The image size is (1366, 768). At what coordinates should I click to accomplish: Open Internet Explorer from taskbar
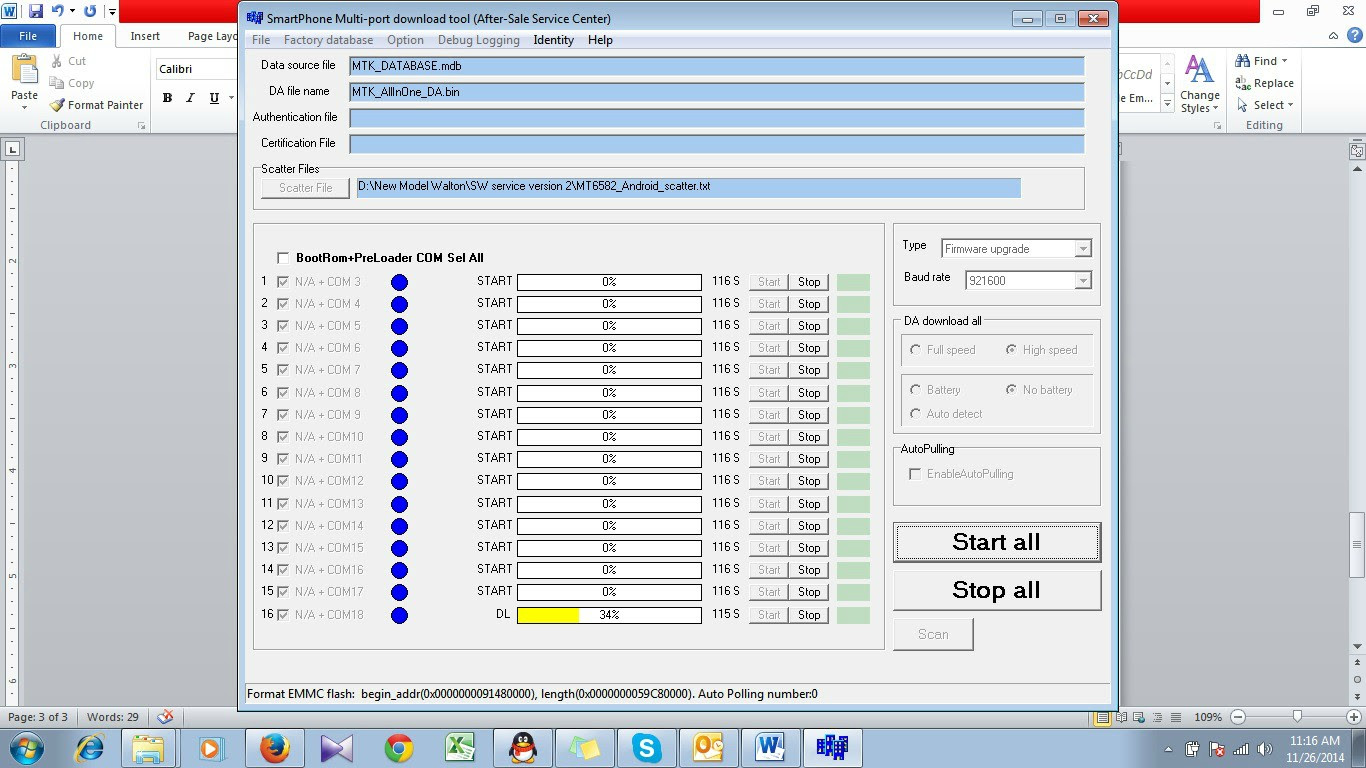[90, 748]
